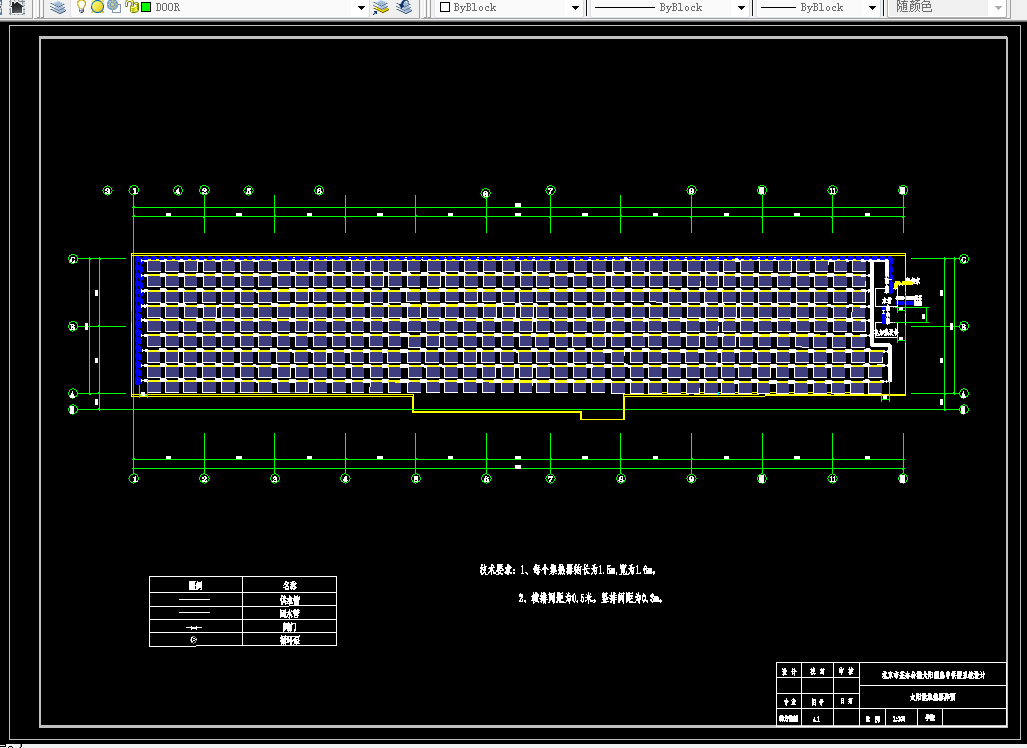
Task: Select the 名称 legend header cell
Action: 289,584
